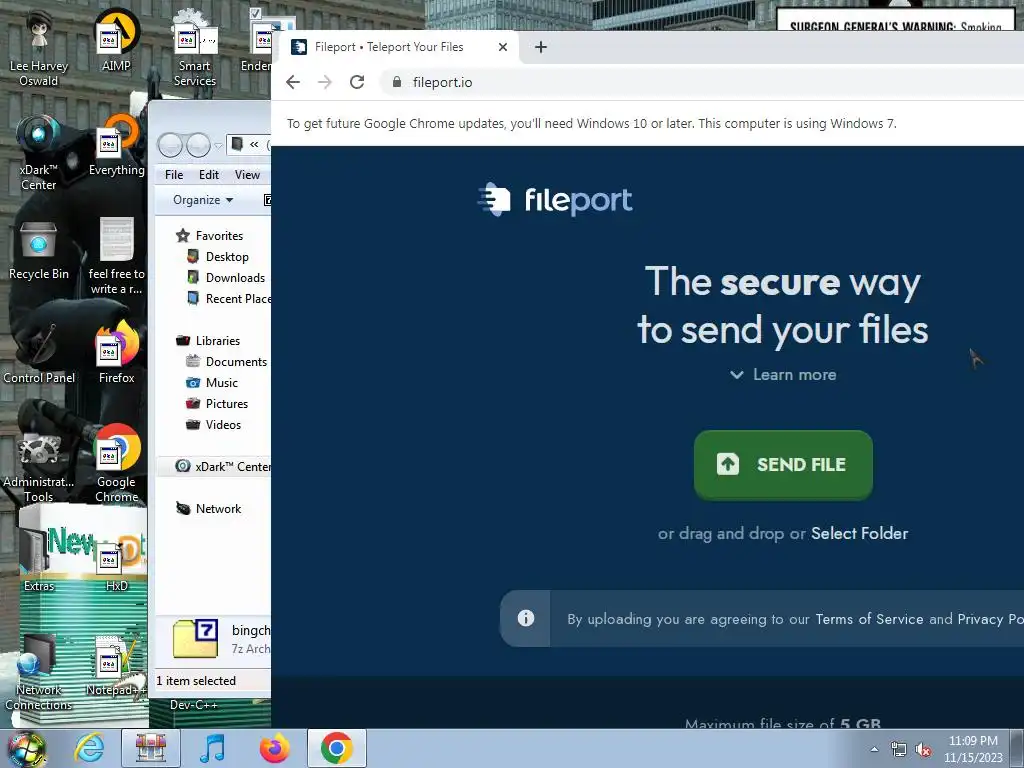Open the View menu in Explorer

[248, 175]
